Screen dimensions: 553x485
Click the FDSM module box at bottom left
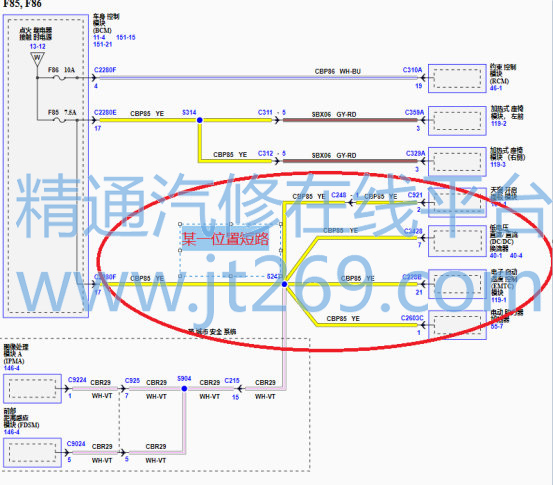[x=32, y=453]
